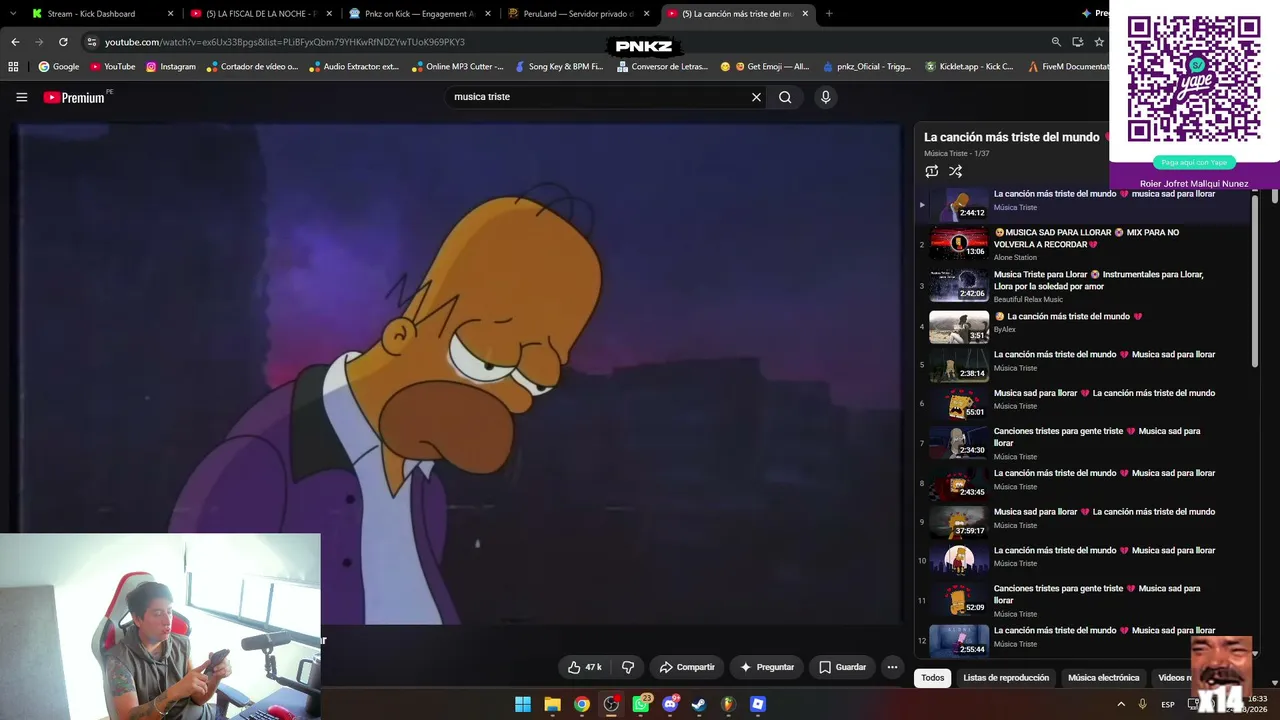
Task: Share the video with Compartir
Action: click(687, 667)
